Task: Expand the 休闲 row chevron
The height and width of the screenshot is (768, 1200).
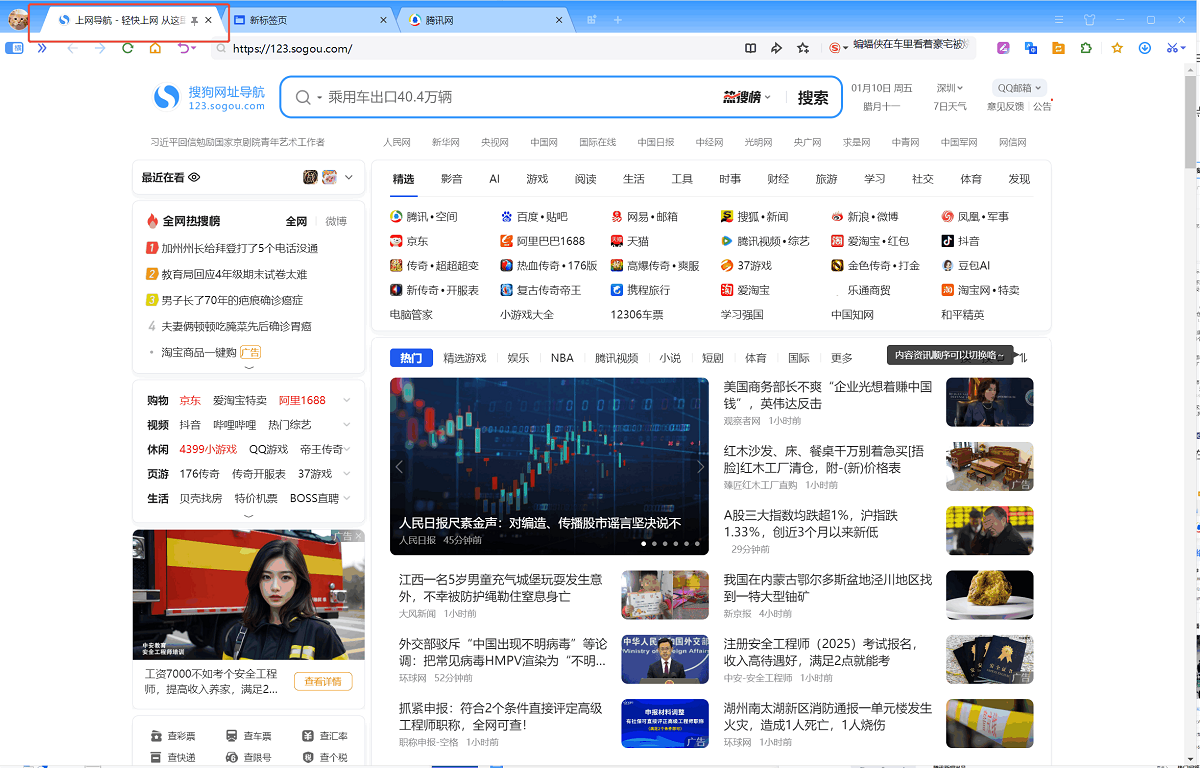Action: (347, 449)
